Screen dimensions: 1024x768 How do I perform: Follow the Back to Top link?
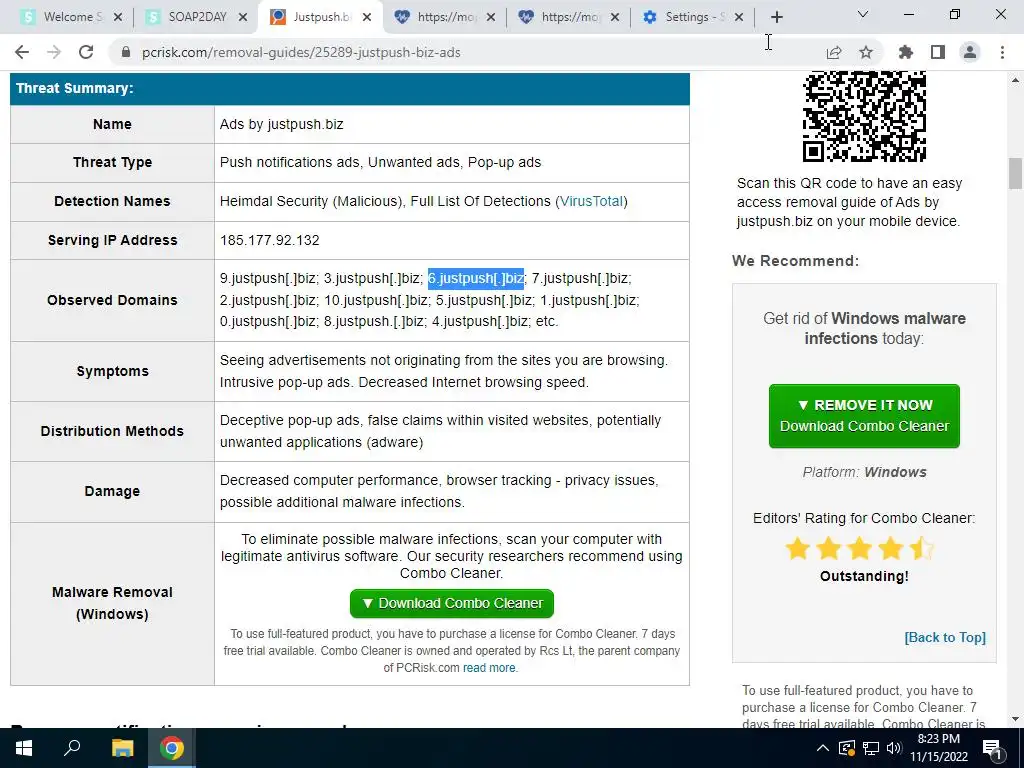[x=945, y=637]
